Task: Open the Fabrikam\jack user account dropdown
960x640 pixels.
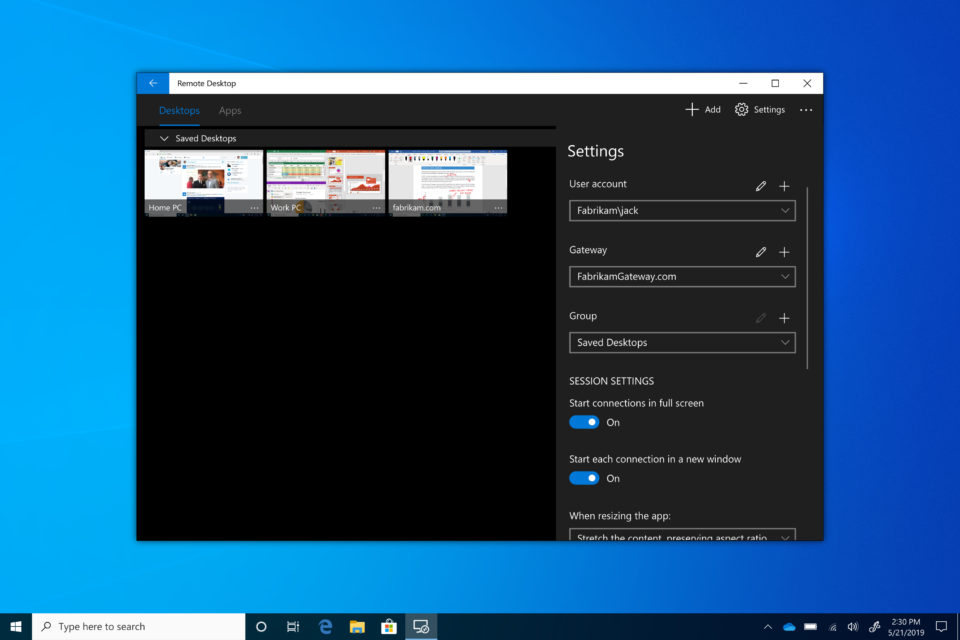Action: (682, 211)
